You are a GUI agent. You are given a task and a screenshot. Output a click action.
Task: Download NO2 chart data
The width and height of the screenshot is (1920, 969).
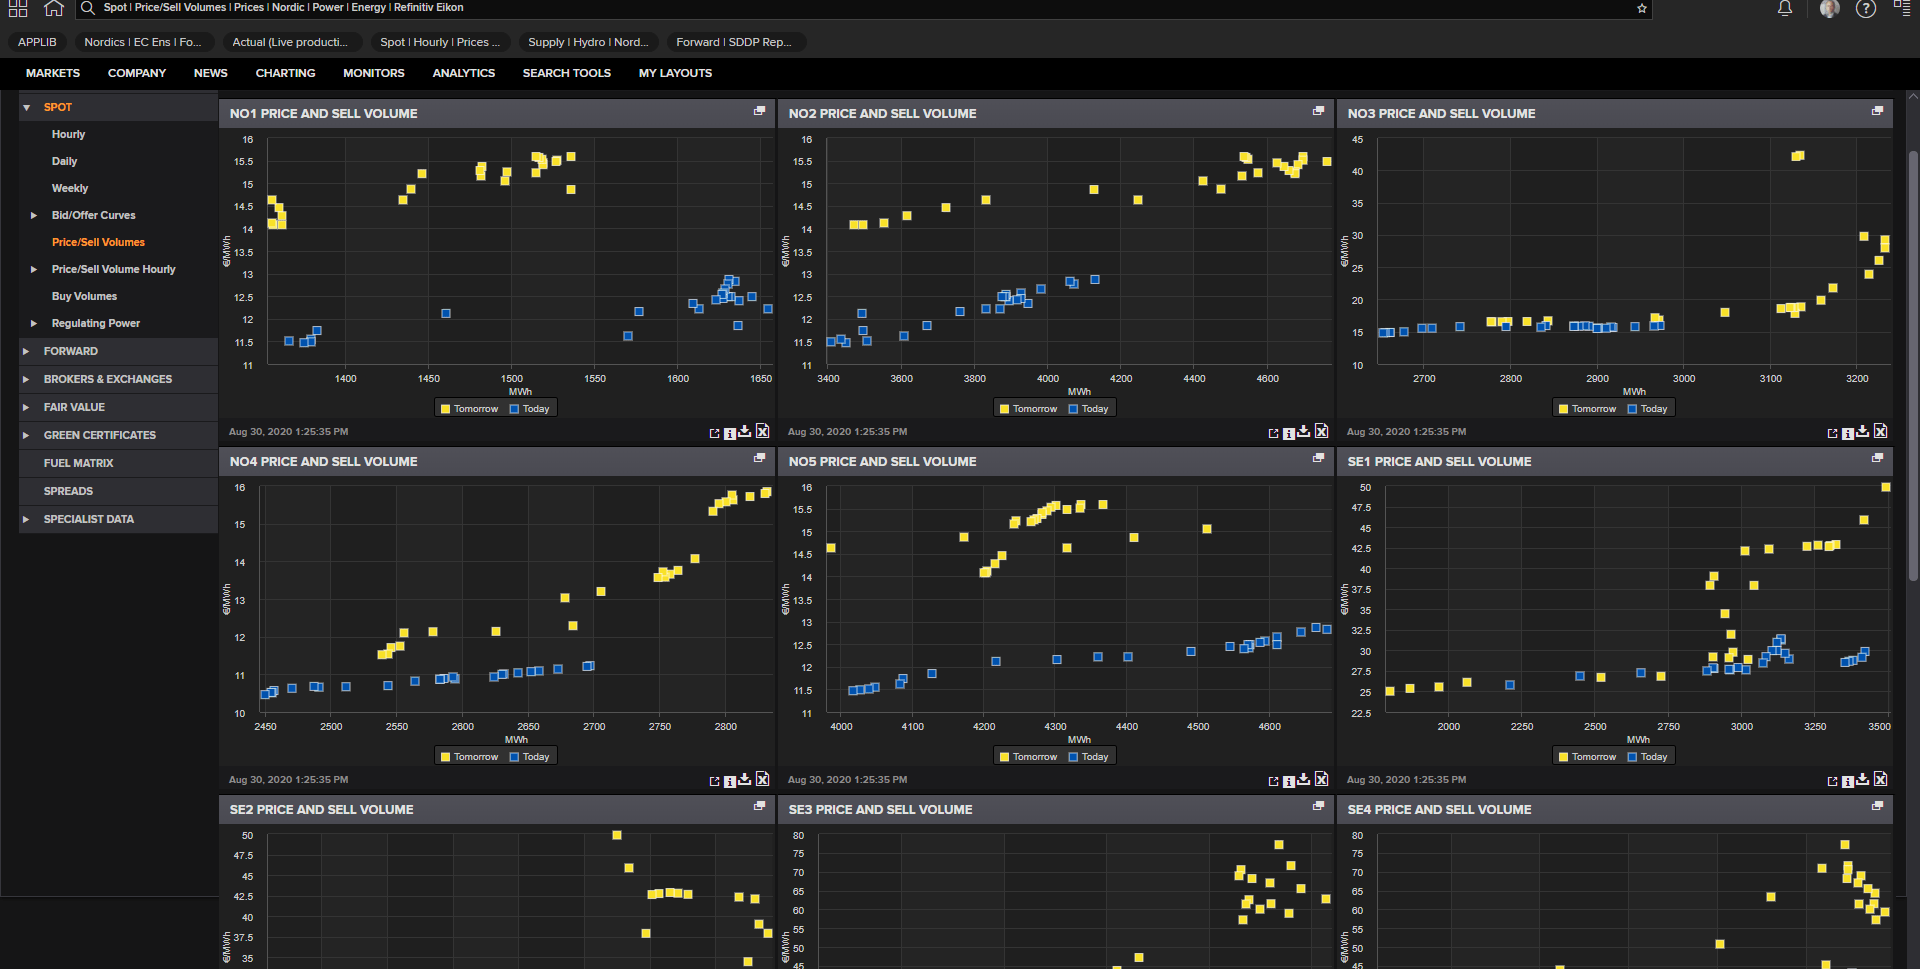pos(1303,431)
